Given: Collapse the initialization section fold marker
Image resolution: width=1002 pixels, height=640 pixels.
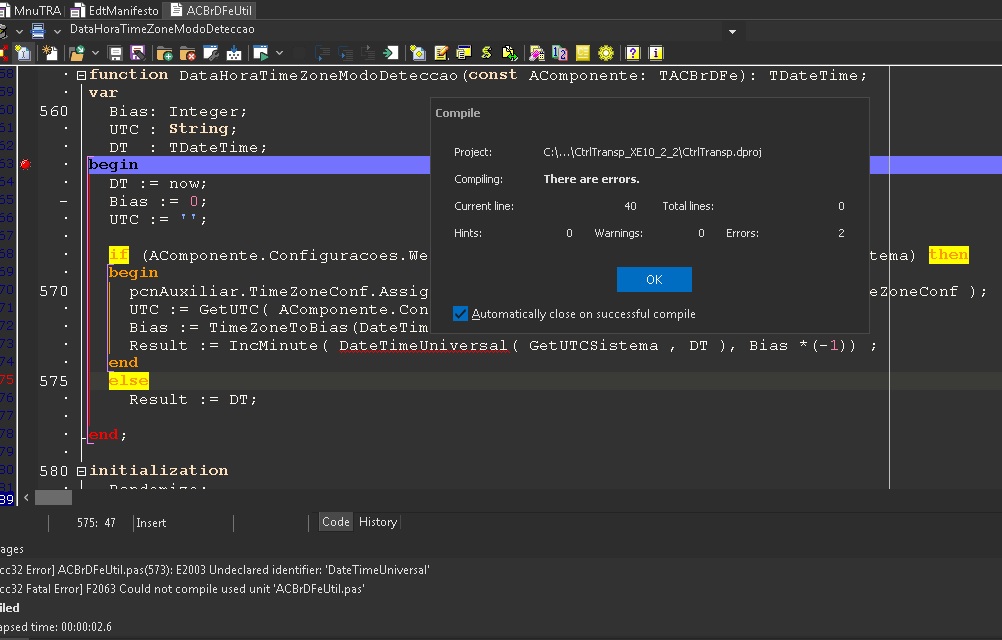Looking at the screenshot, I should pos(81,471).
